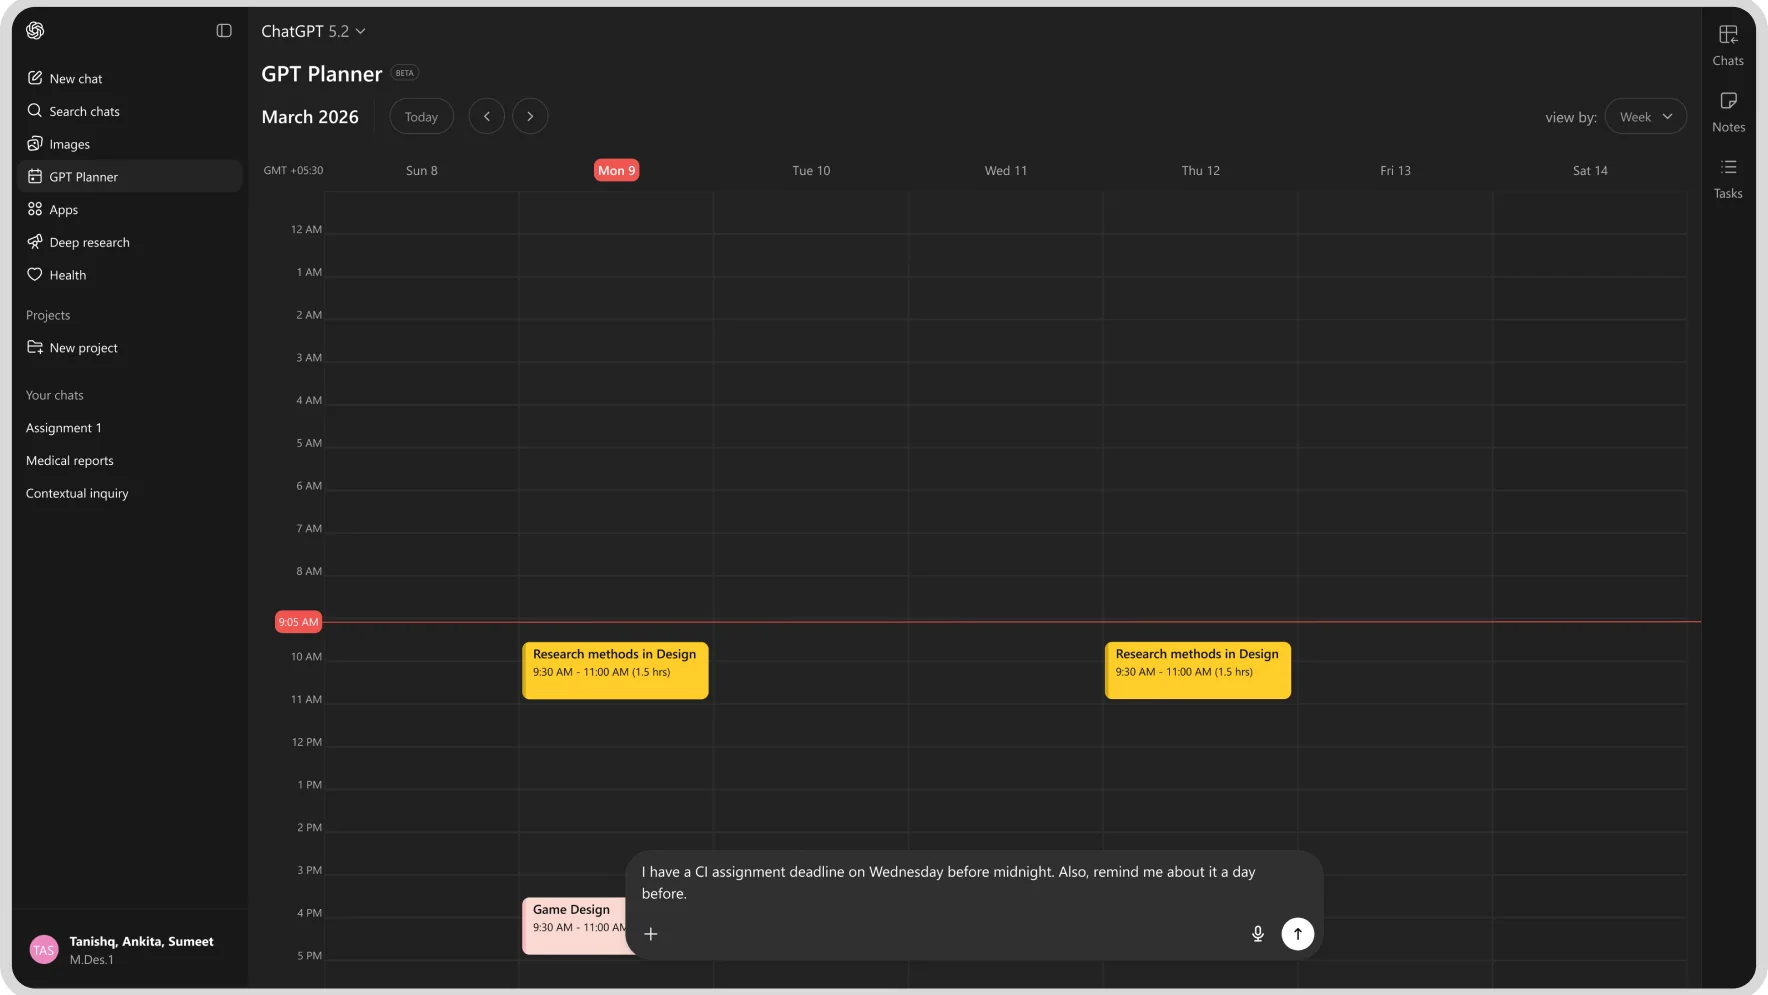The image size is (1768, 995).
Task: Open the Week view dropdown
Action: 1646,117
